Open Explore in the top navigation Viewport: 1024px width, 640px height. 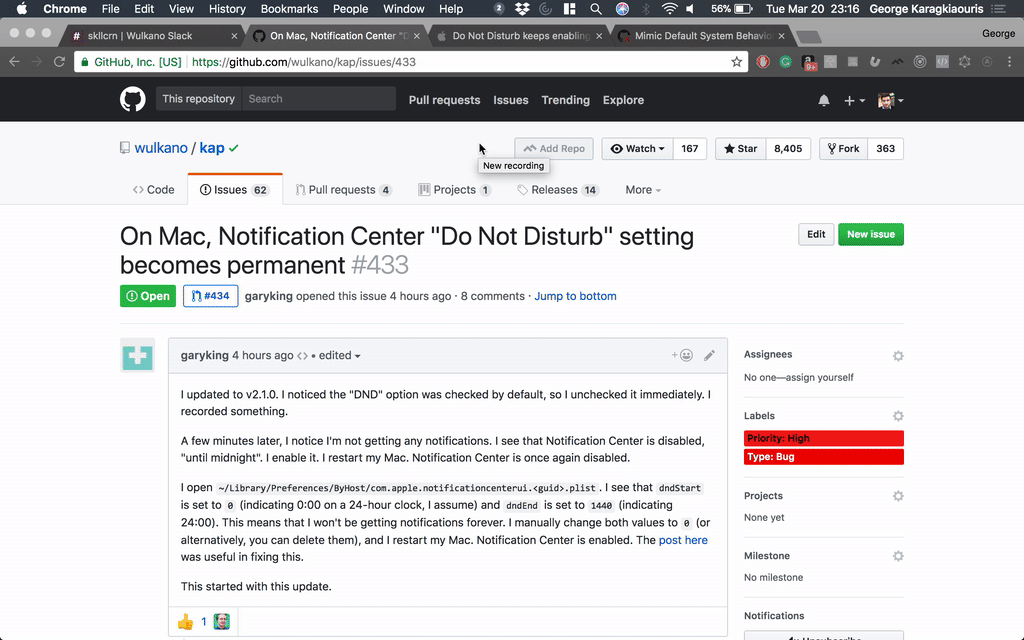(623, 101)
